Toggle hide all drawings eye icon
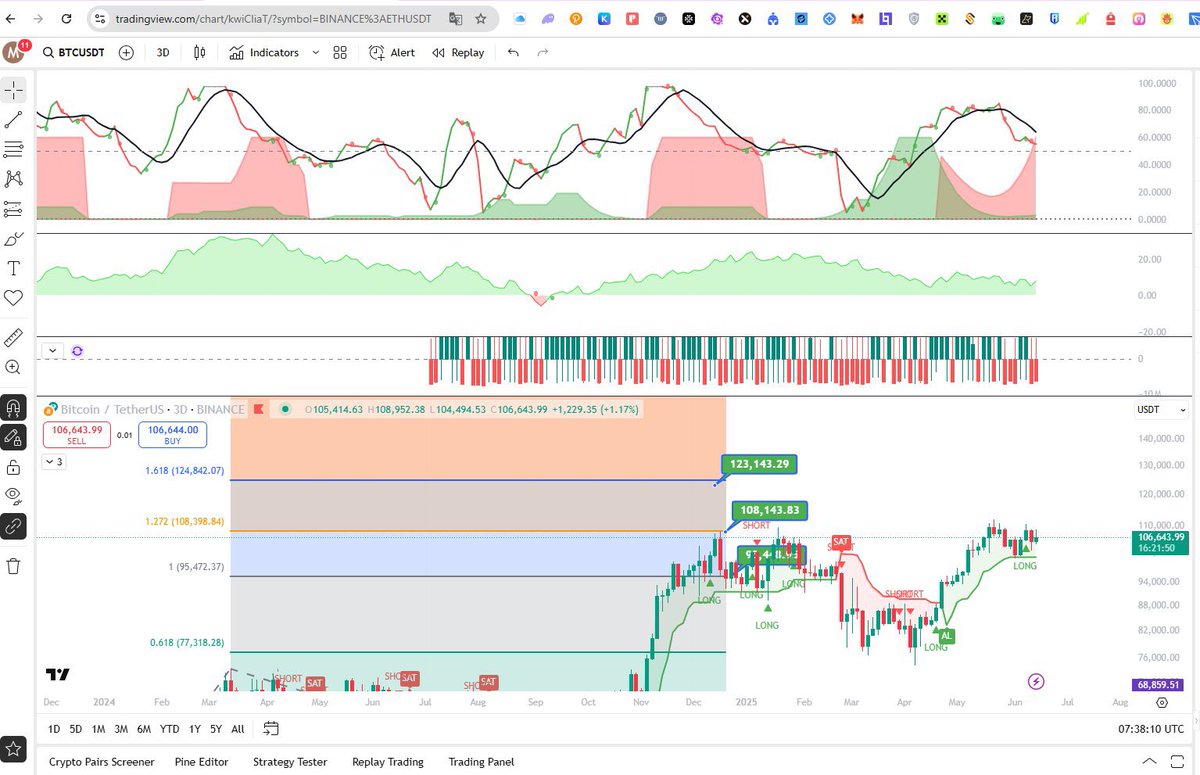Screen dimensions: 1200x775 click(14, 496)
